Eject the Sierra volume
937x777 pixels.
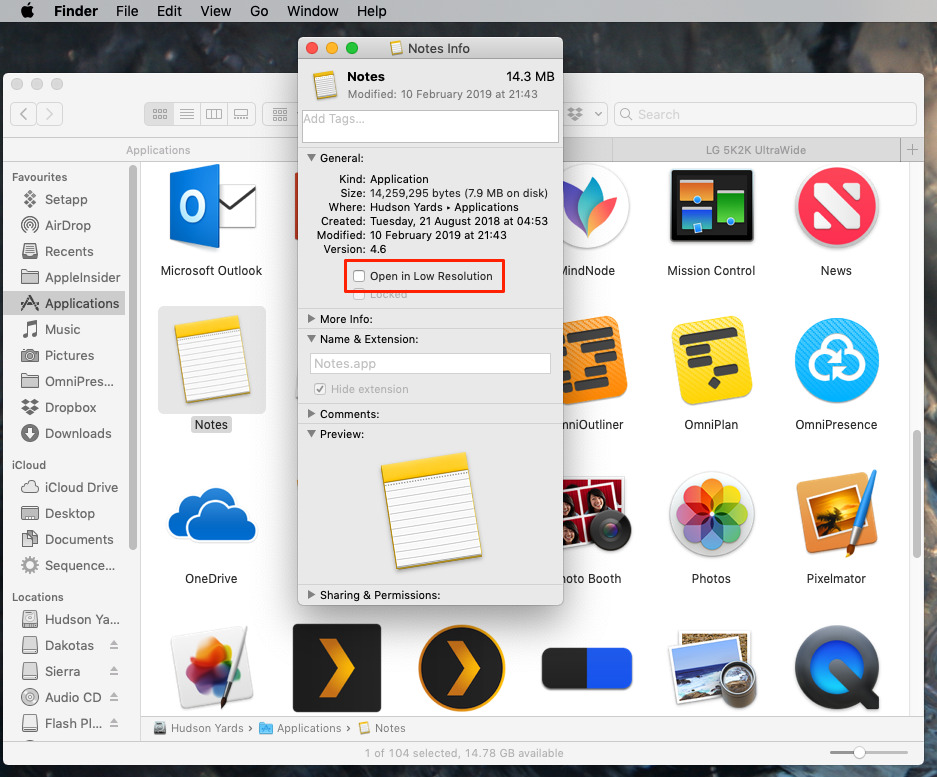point(114,671)
